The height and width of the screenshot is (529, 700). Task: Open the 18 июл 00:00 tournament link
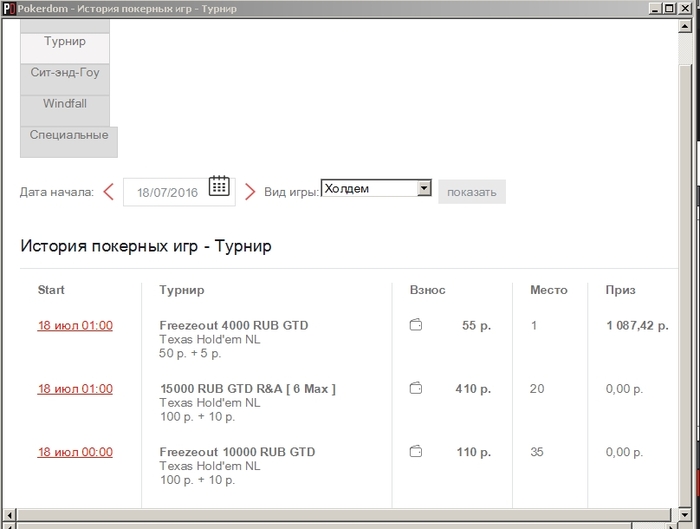75,452
